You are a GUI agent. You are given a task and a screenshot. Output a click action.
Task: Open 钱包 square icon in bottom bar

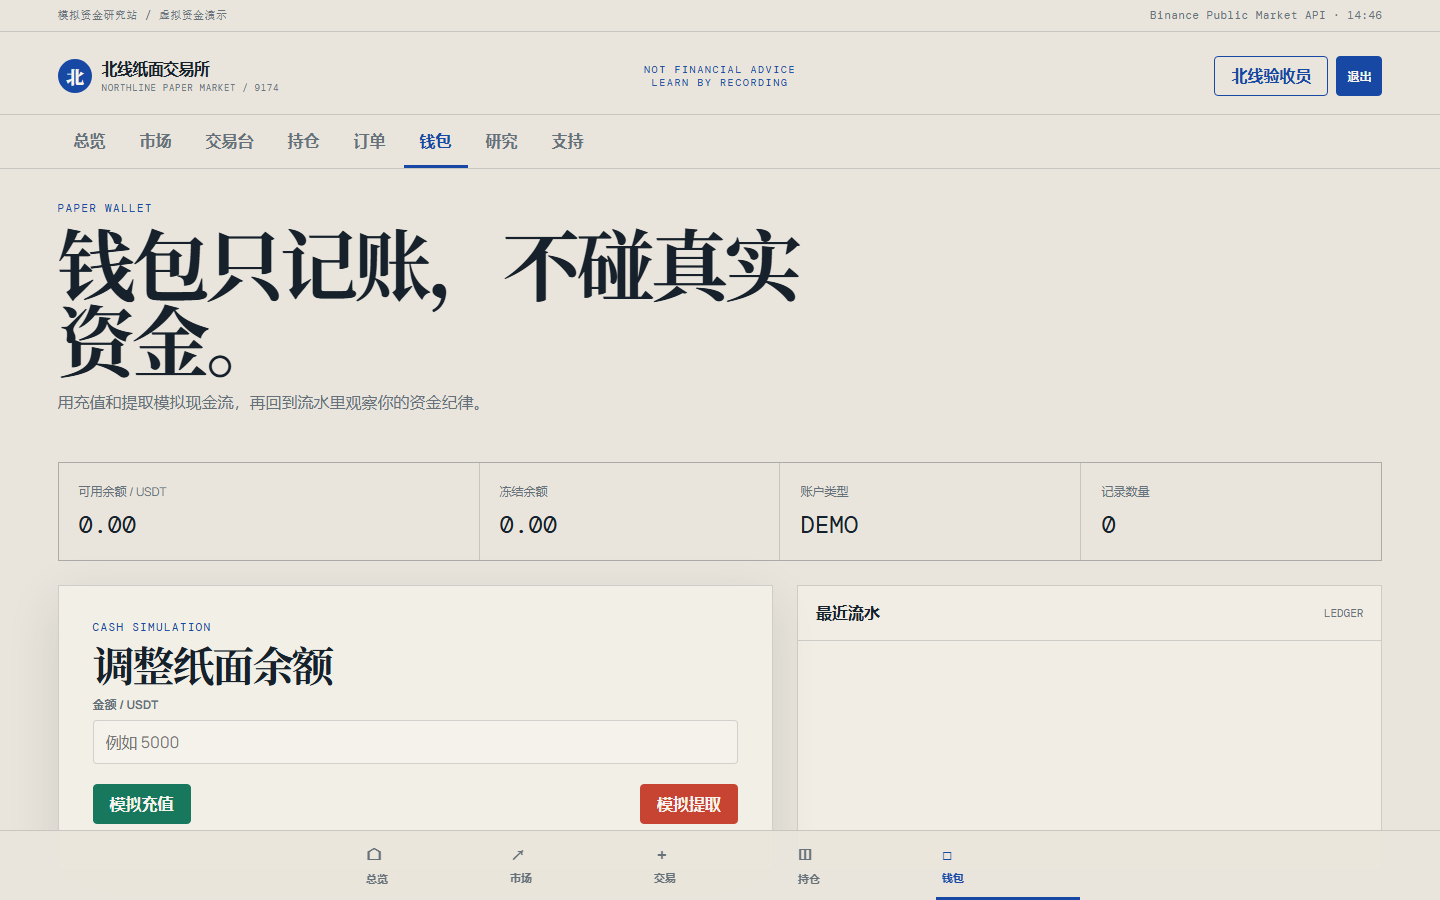tap(947, 856)
